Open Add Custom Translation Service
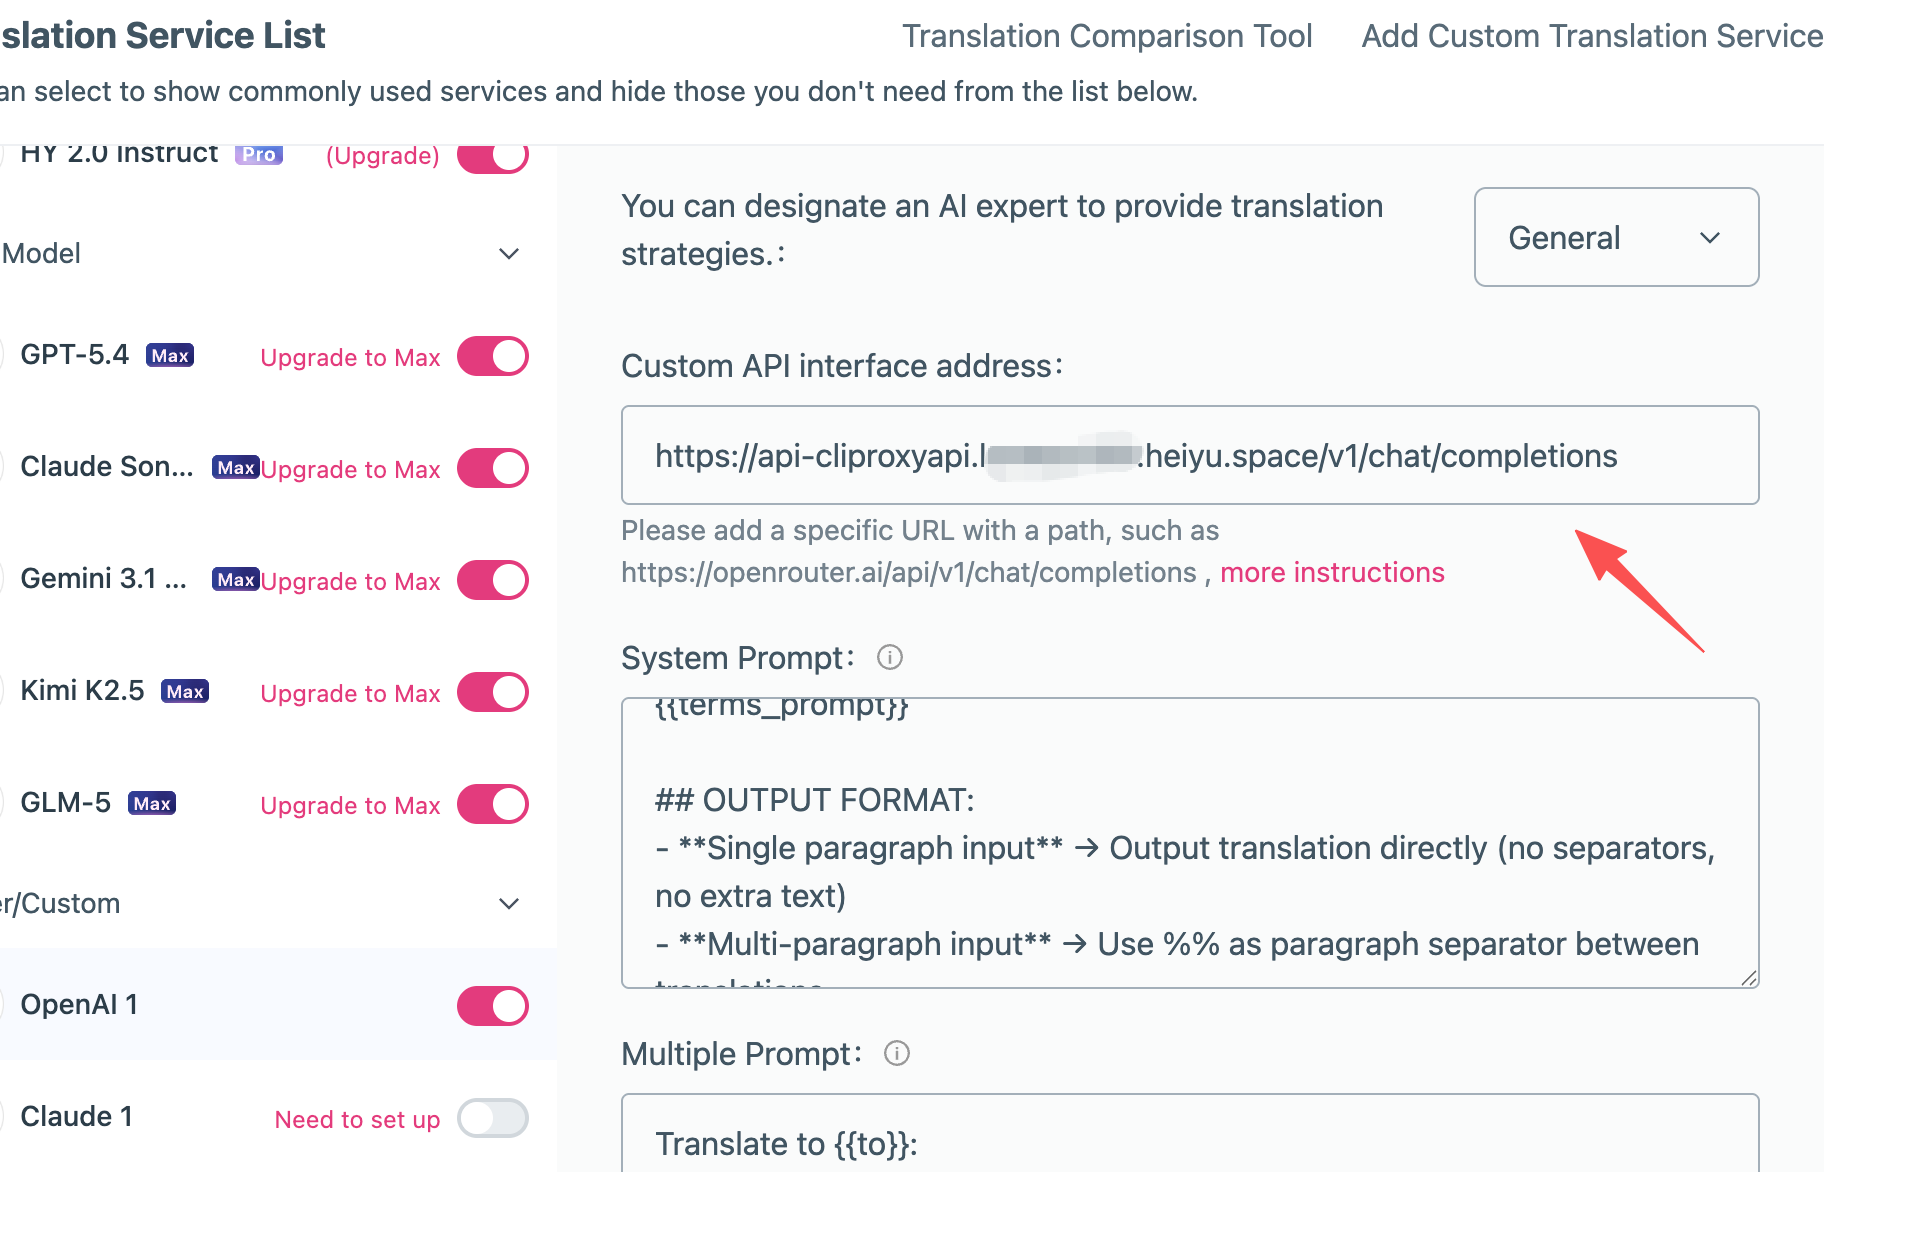Viewport: 1924px width, 1238px height. [x=1592, y=36]
